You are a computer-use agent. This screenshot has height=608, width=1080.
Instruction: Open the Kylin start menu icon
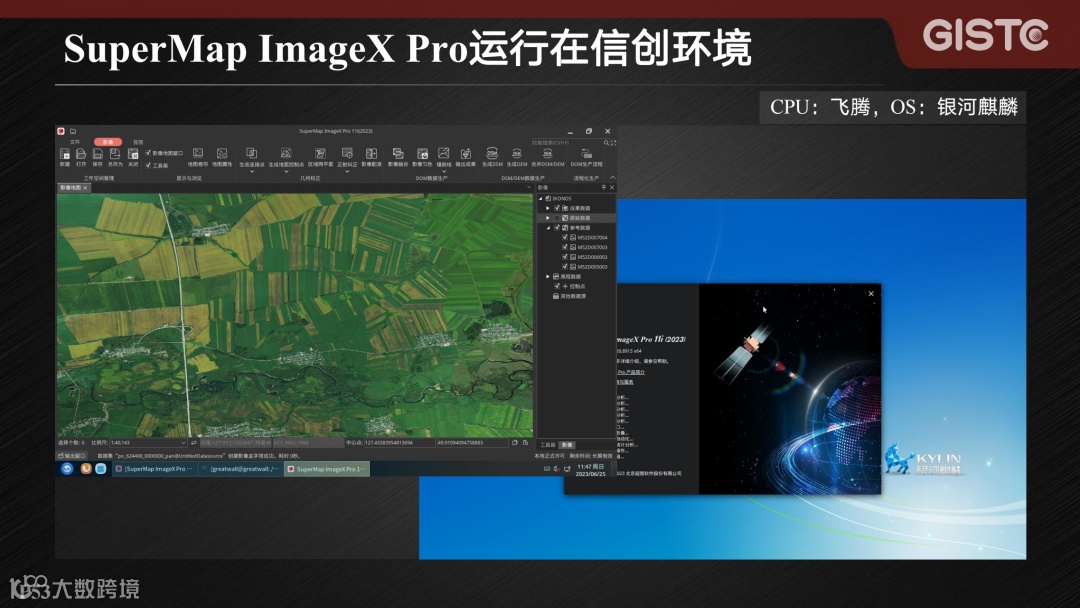(x=67, y=469)
